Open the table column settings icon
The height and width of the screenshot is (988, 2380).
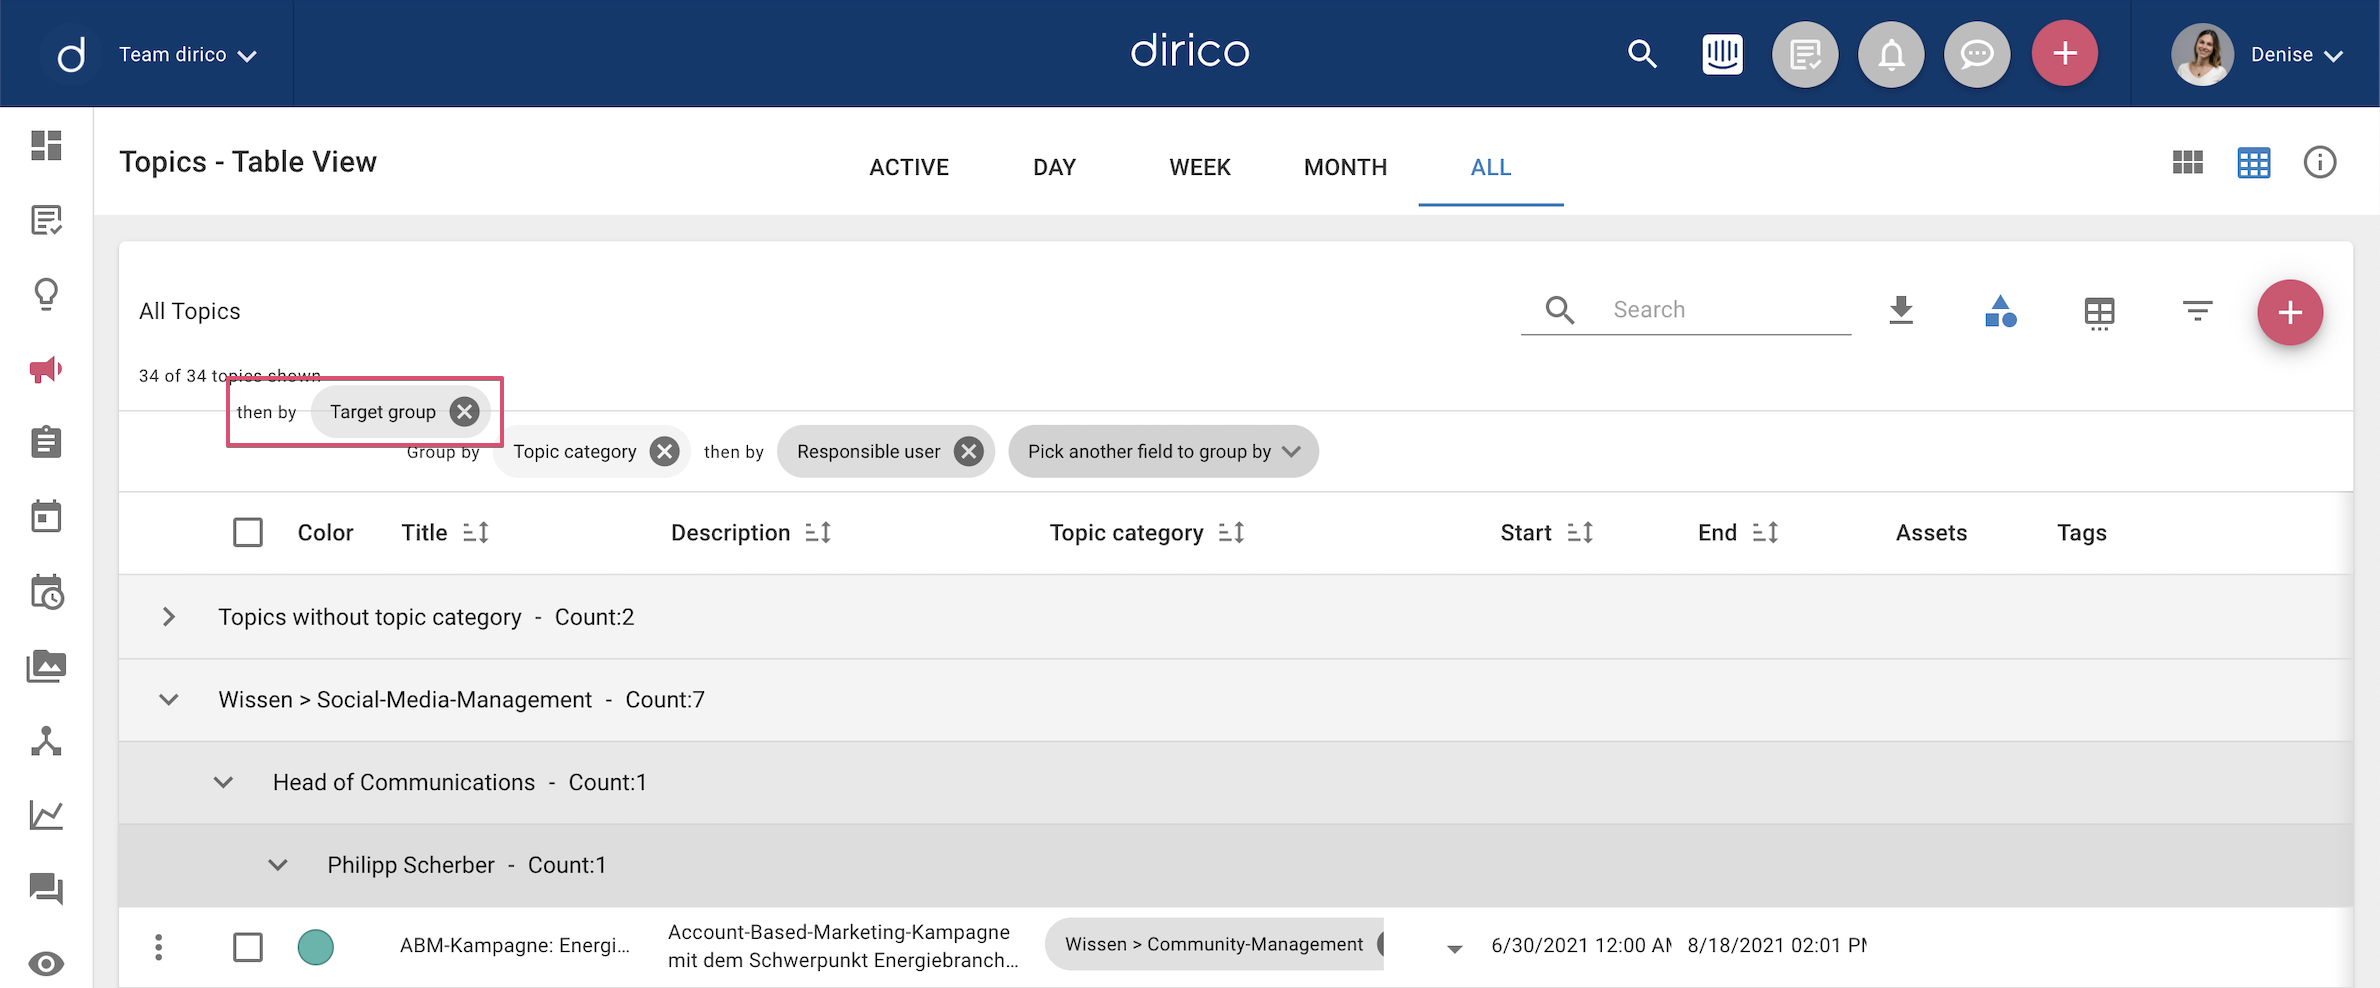(2099, 313)
